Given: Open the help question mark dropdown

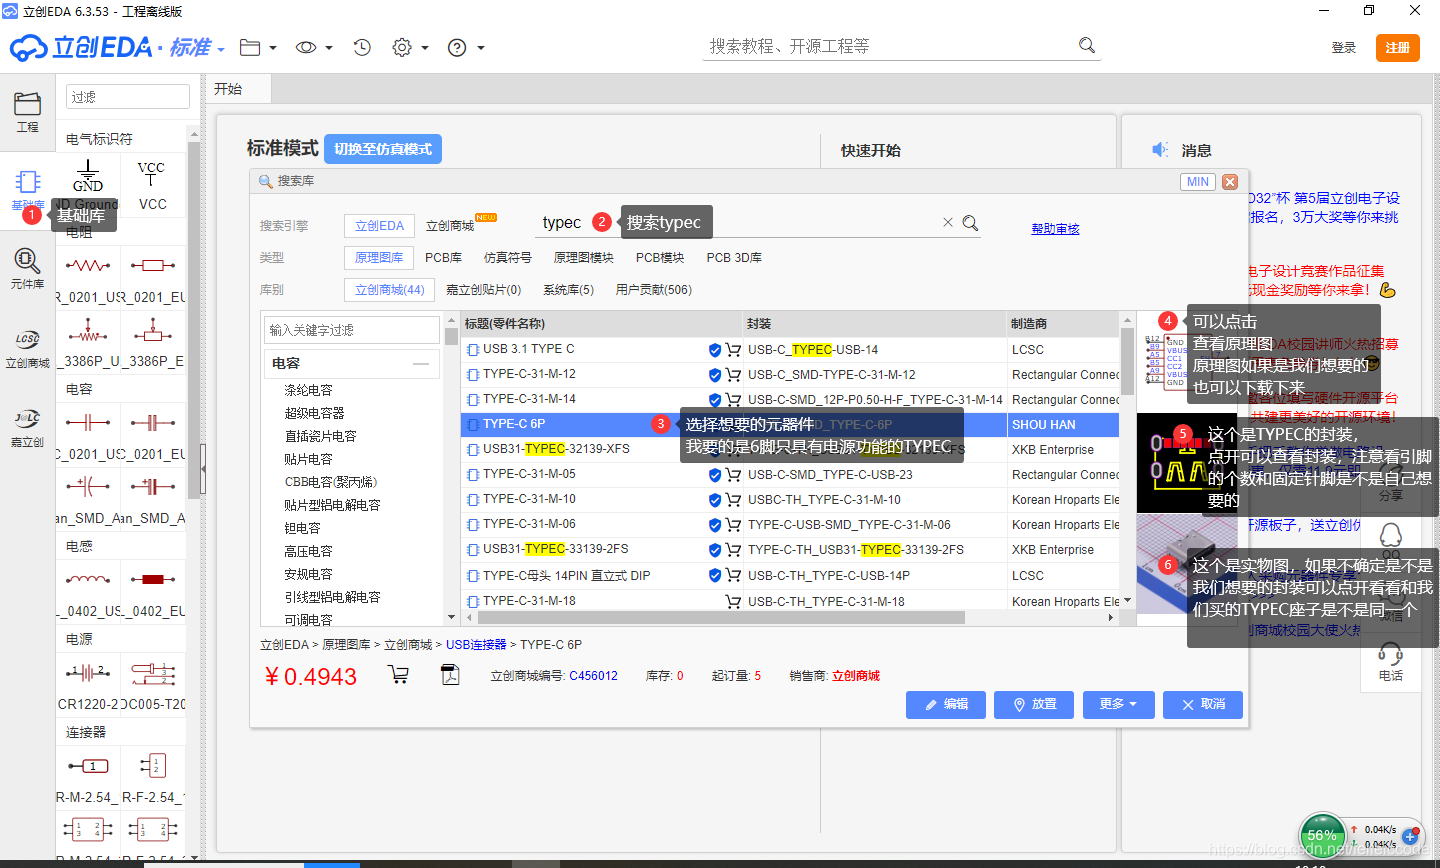Looking at the screenshot, I should [465, 47].
